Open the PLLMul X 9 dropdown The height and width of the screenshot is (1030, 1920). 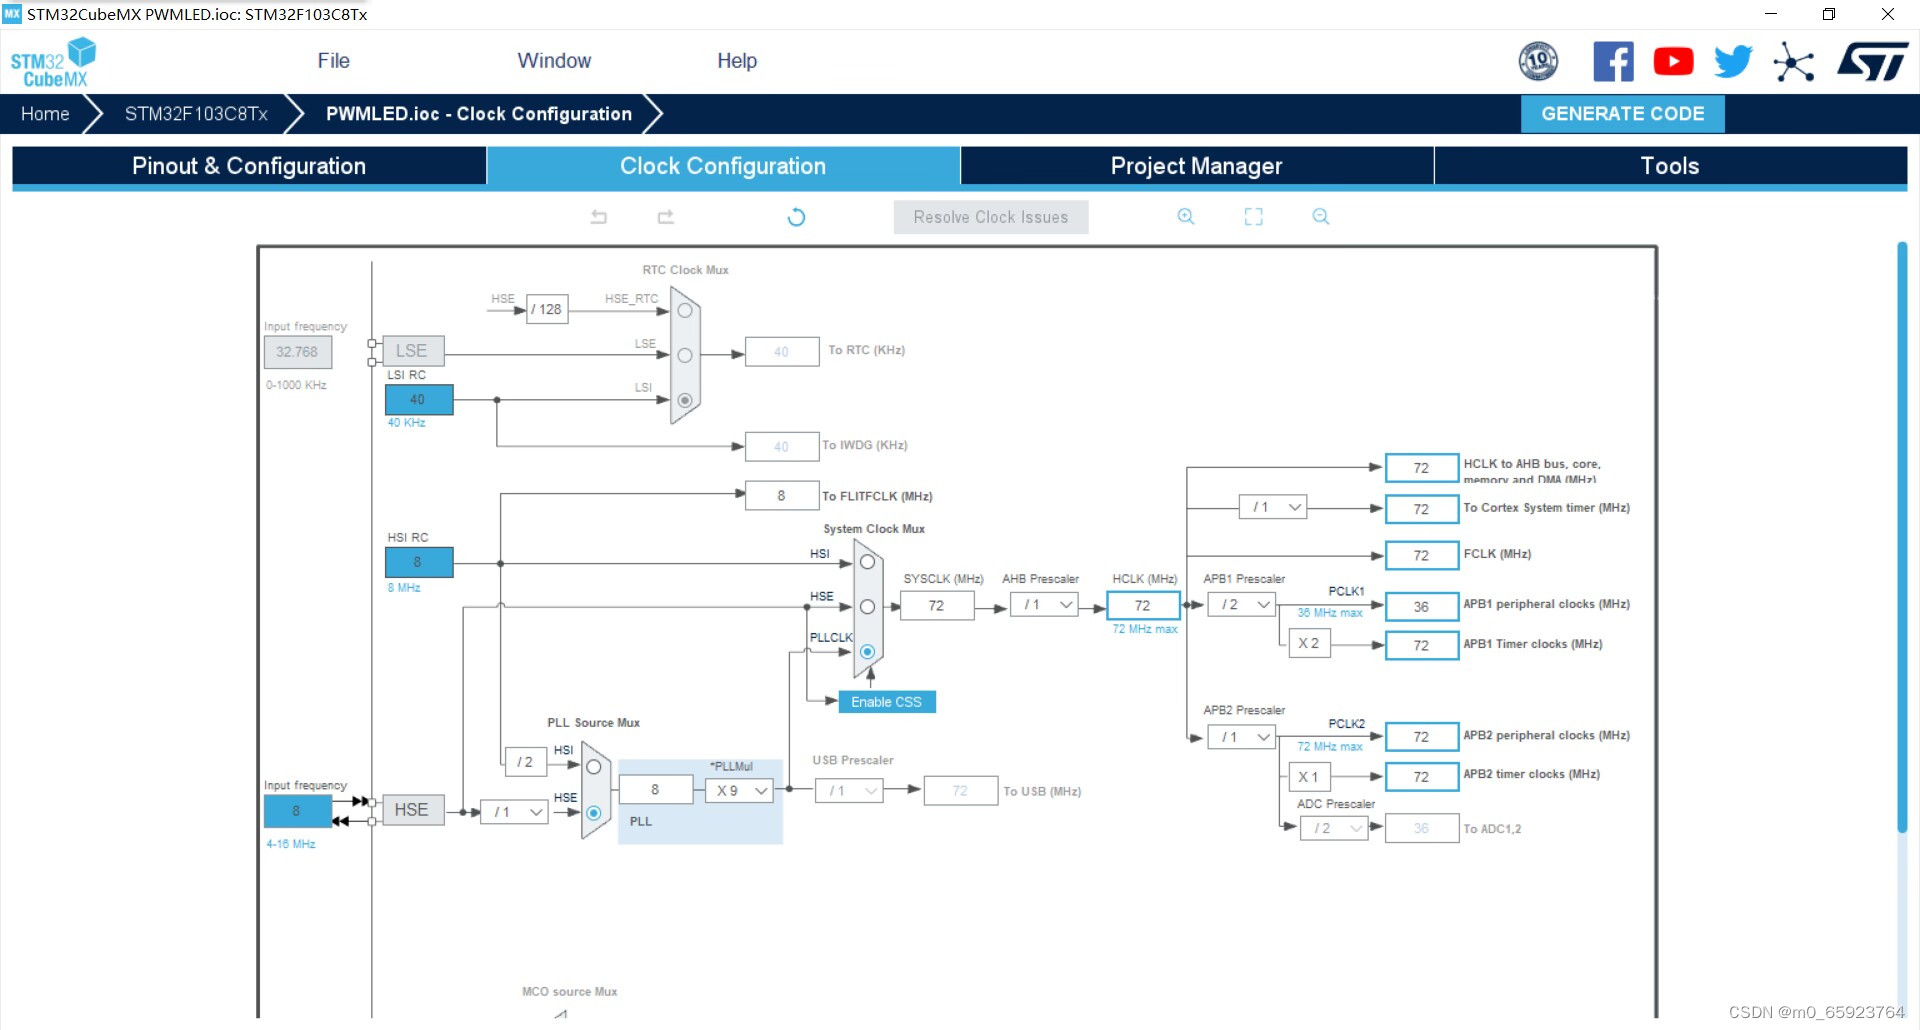point(739,791)
